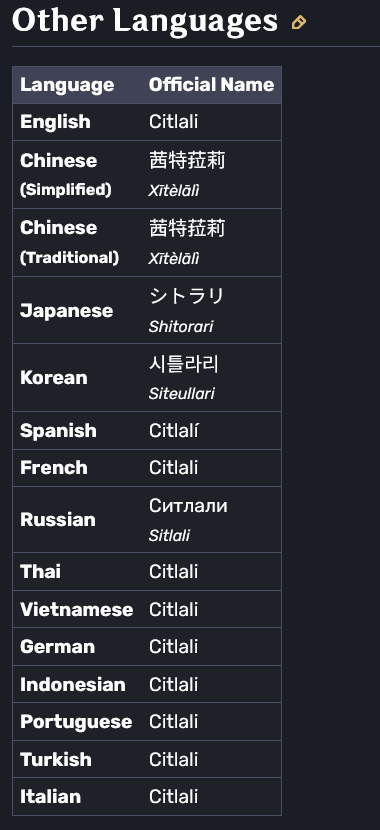The height and width of the screenshot is (830, 380).
Task: Click the Italian row label
Action: tap(50, 797)
